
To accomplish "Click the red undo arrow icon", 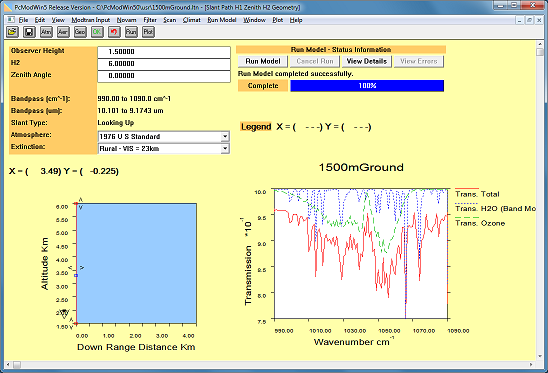I will point(114,32).
